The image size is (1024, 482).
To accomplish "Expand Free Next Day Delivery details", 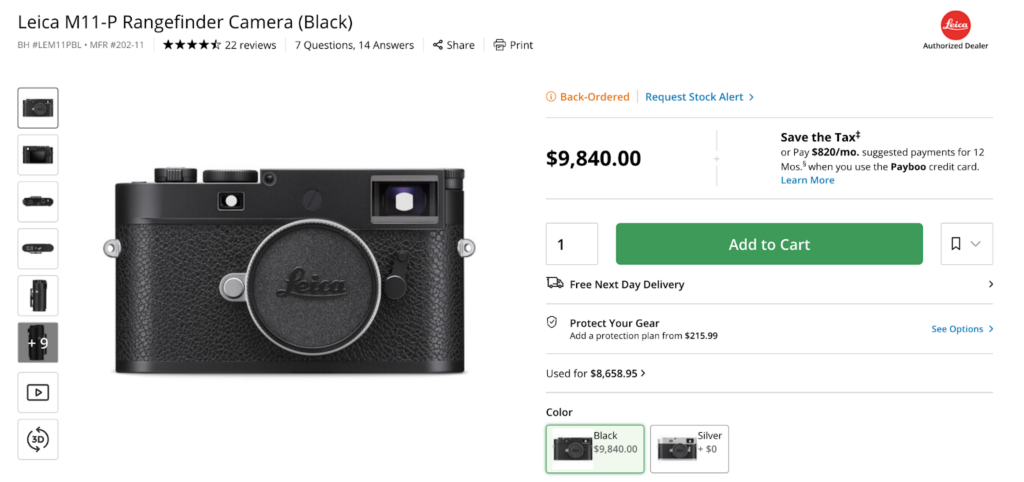I will coord(990,284).
